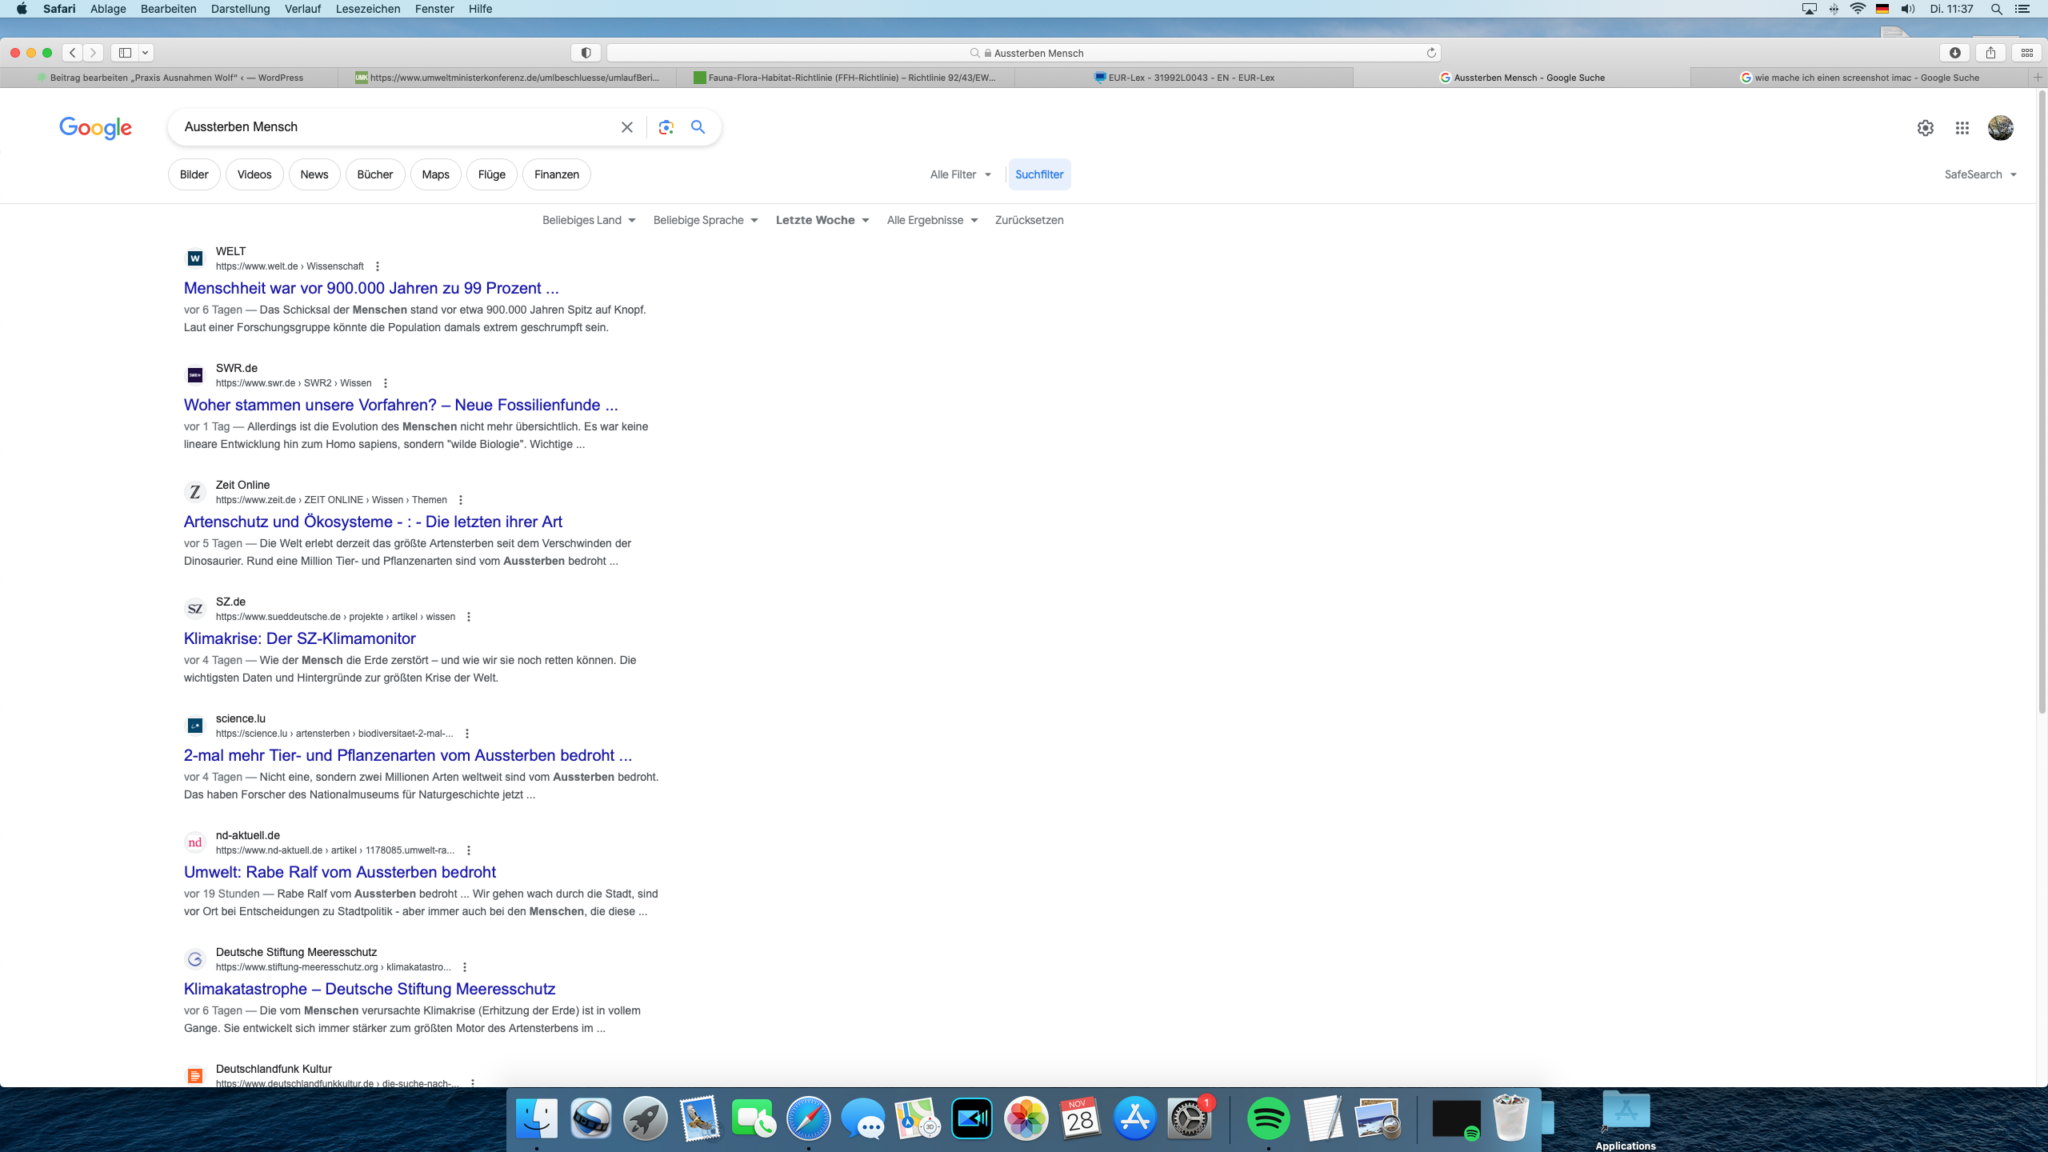Image resolution: width=2048 pixels, height=1152 pixels.
Task: Filter results by Bücher
Action: [375, 174]
